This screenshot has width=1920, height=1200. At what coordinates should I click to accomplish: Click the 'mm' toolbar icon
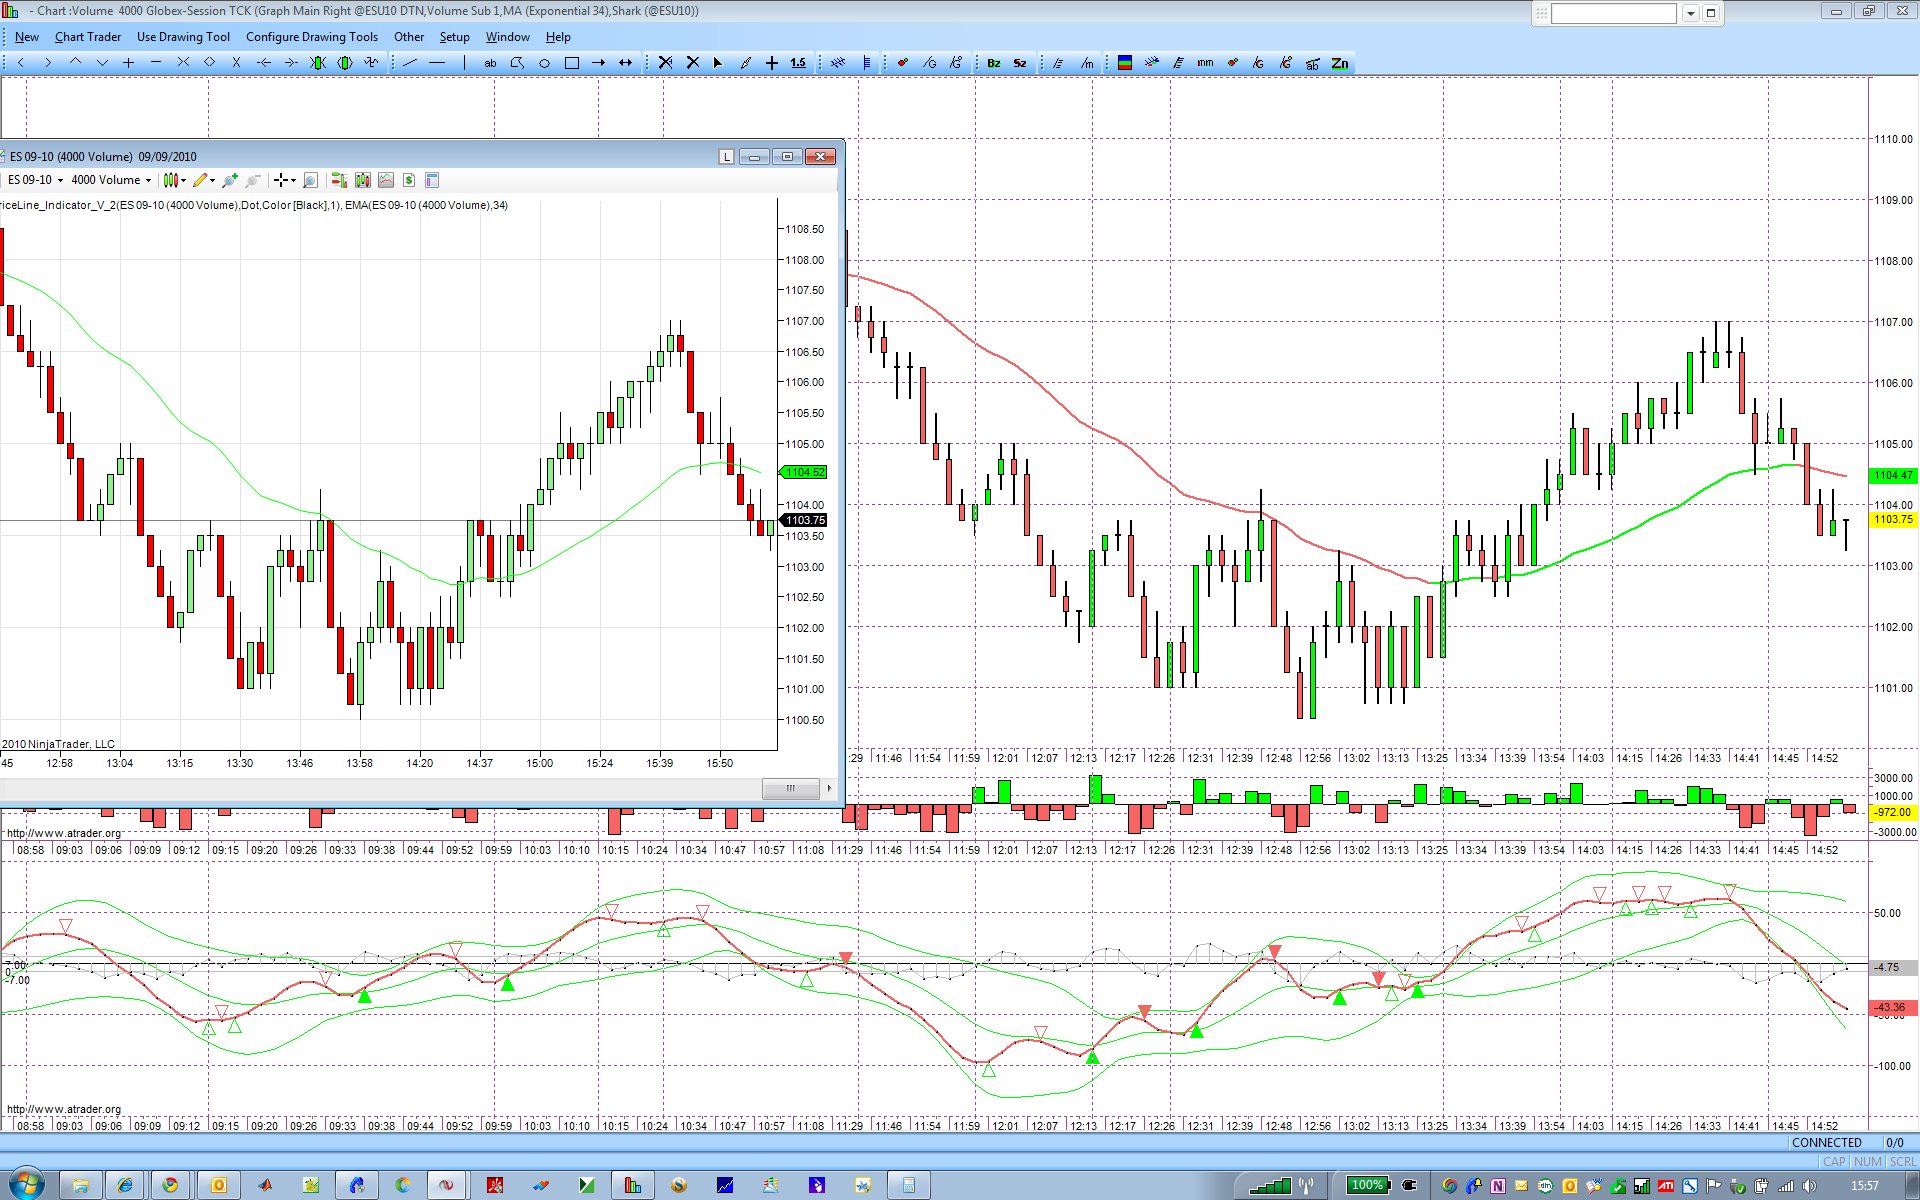click(1205, 63)
